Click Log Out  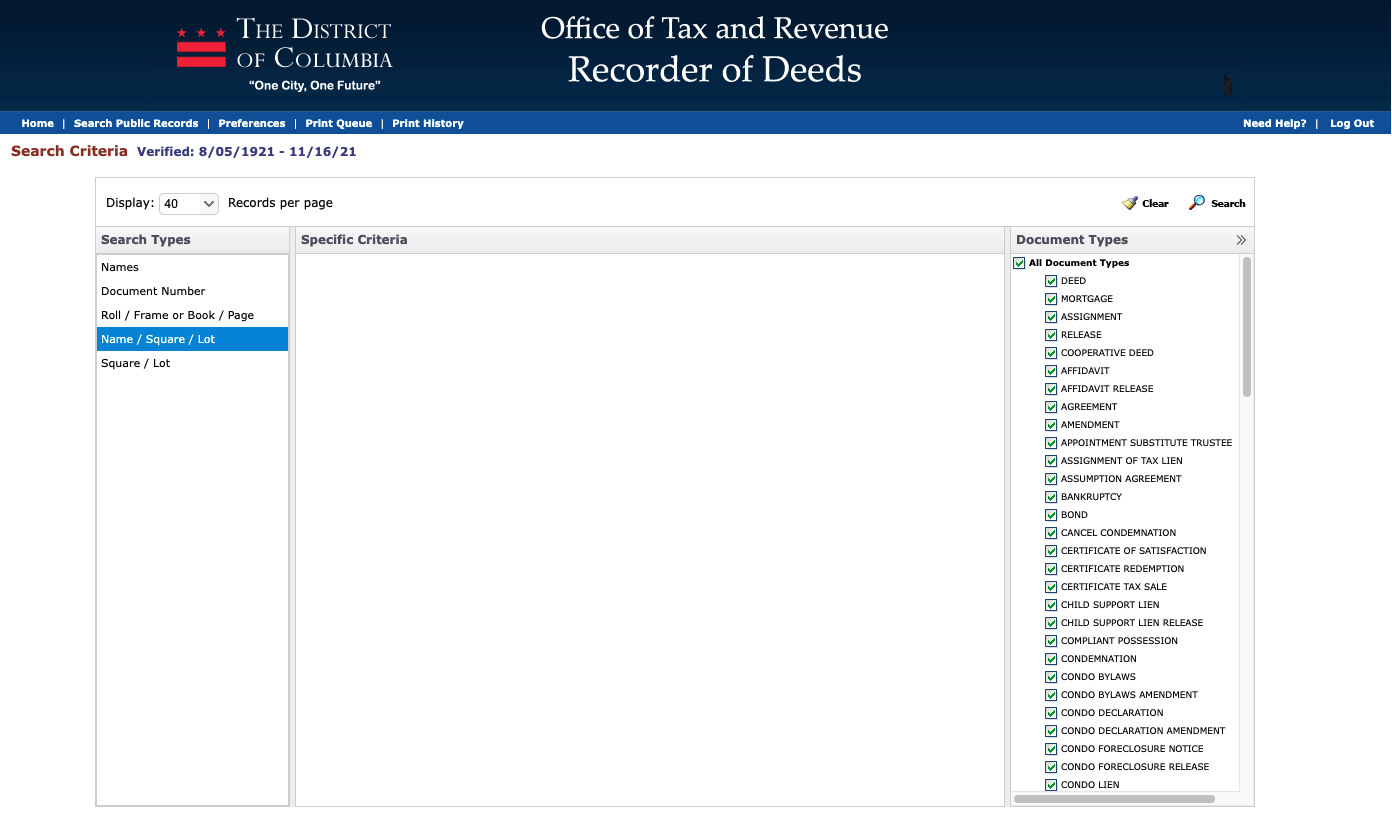tap(1351, 123)
